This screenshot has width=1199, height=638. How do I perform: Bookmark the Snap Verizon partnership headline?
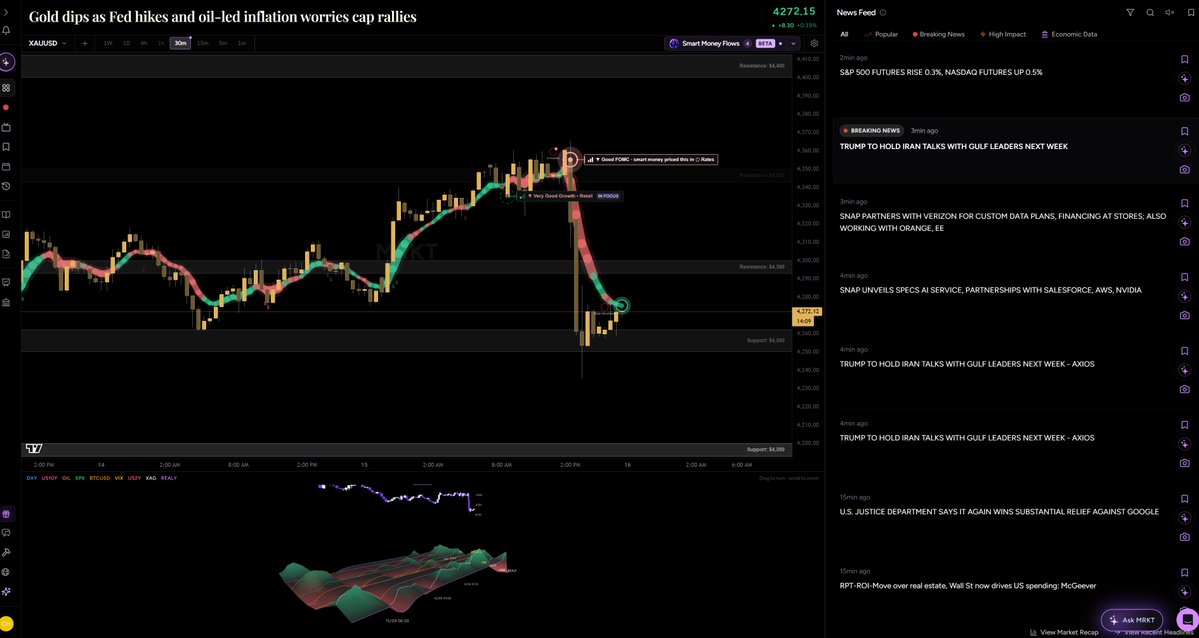pyautogui.click(x=1184, y=202)
